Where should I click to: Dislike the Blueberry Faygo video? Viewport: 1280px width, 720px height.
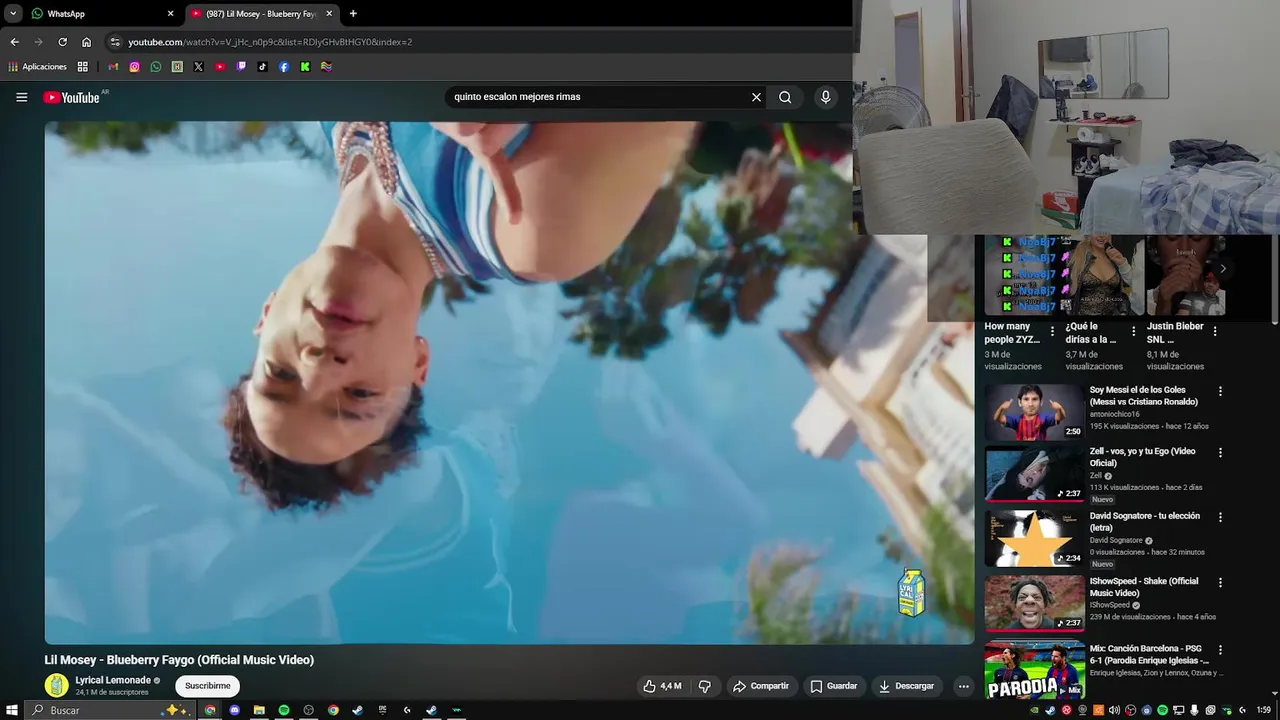[704, 686]
